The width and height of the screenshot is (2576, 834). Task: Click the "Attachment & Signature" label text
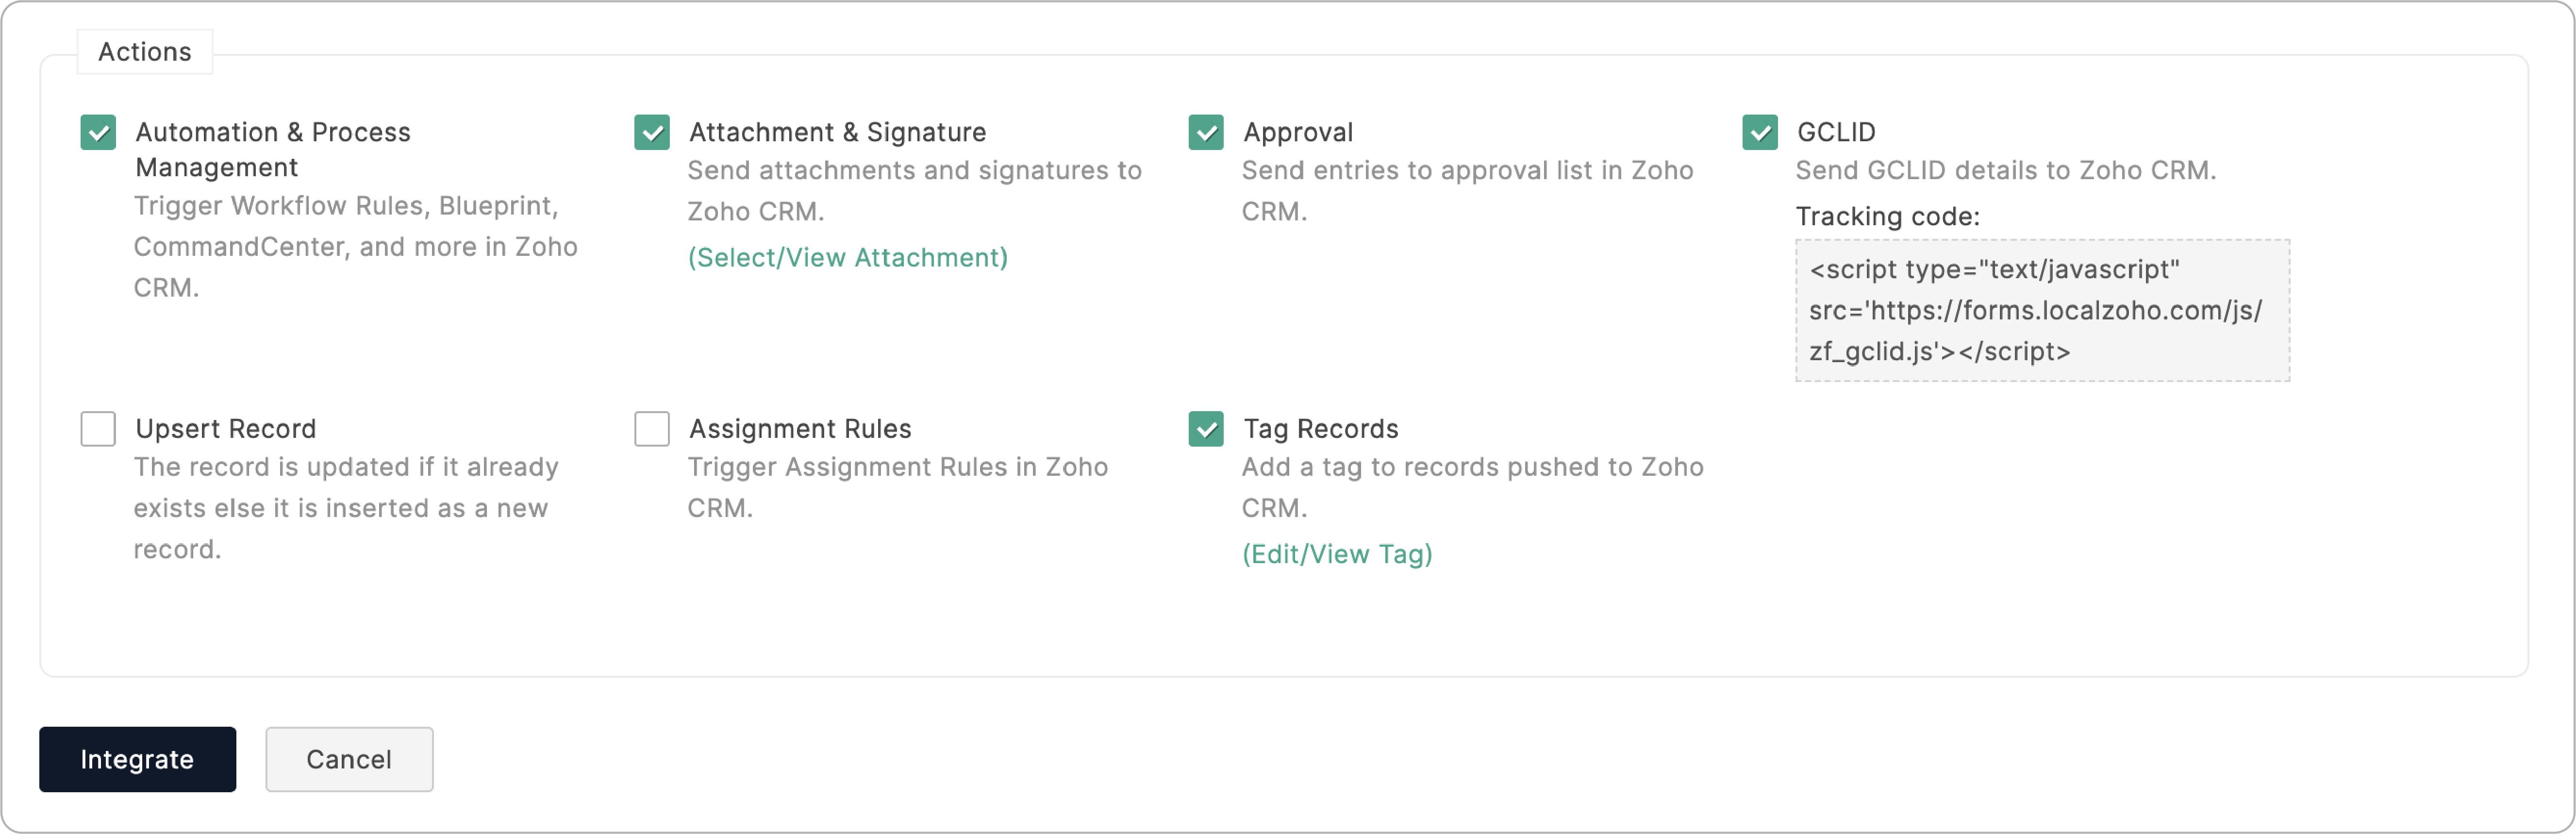[x=837, y=132]
